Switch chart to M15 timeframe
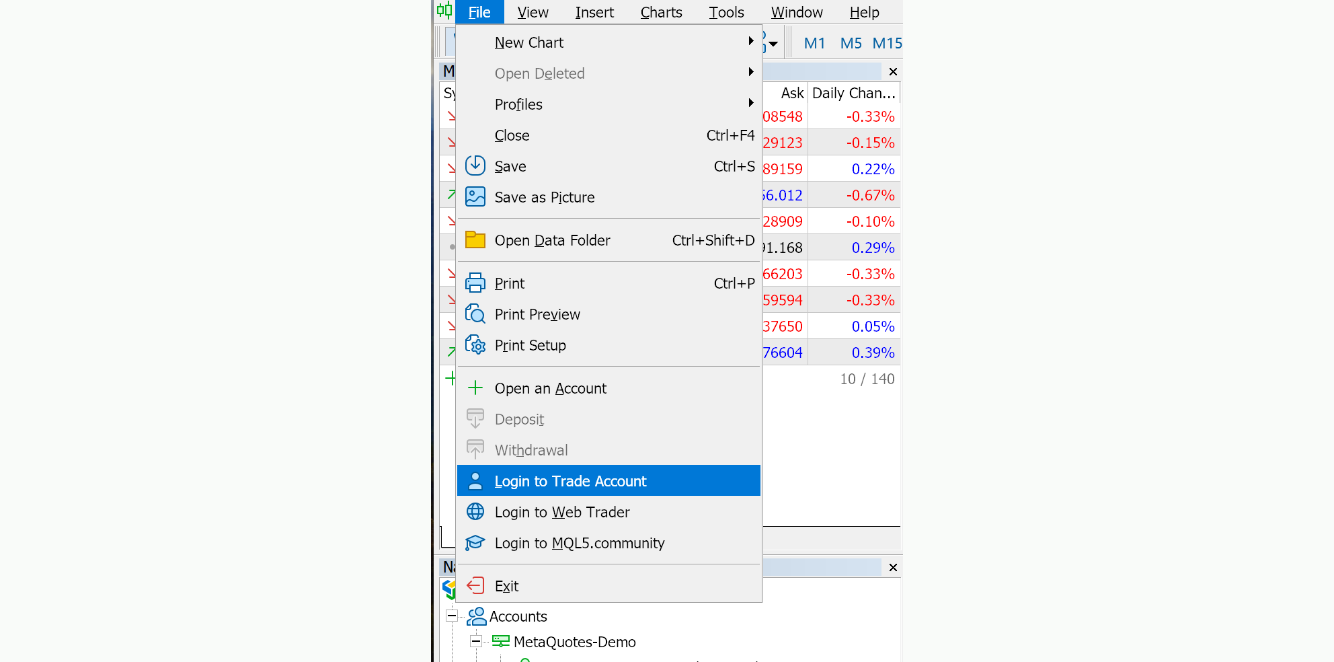 pos(887,43)
